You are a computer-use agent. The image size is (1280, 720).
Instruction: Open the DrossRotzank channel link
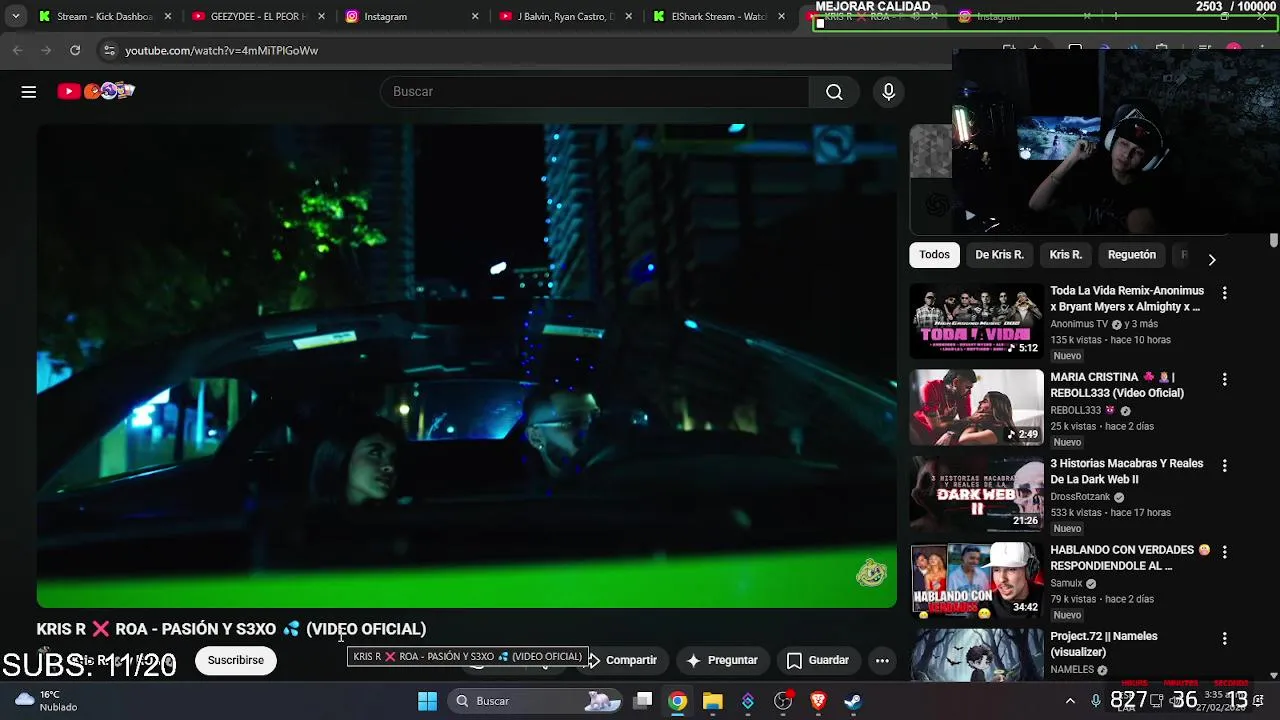coord(1080,497)
